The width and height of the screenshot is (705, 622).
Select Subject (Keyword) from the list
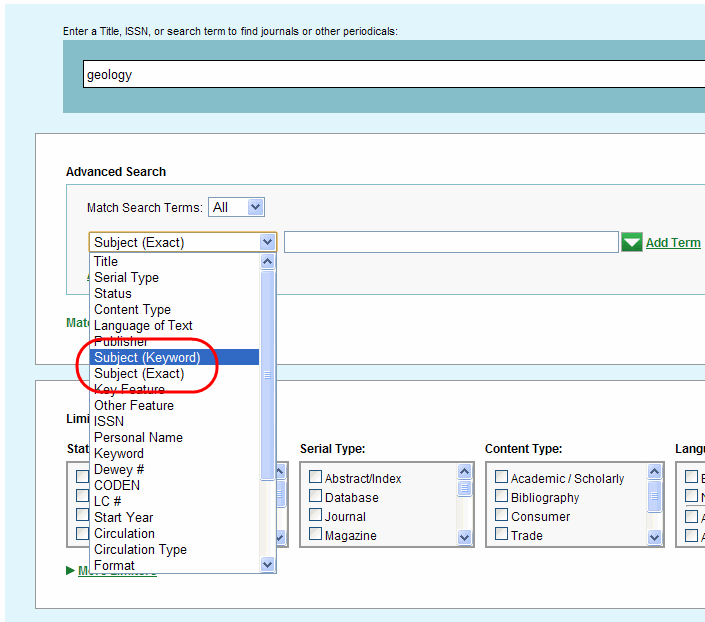[x=147, y=357]
